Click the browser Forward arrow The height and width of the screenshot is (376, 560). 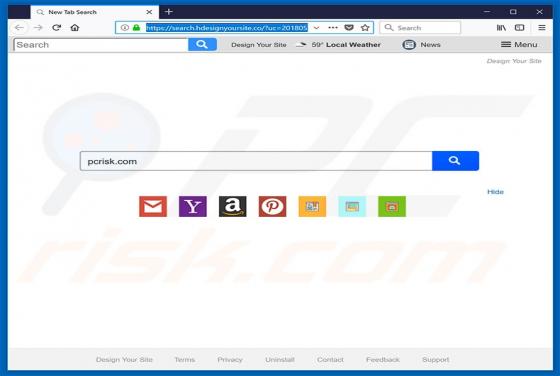(x=38, y=27)
